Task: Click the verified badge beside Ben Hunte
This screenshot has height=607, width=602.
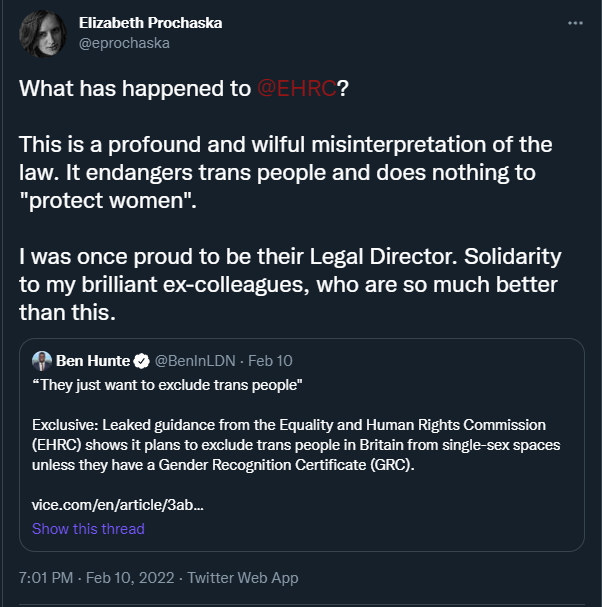Action: [141, 361]
